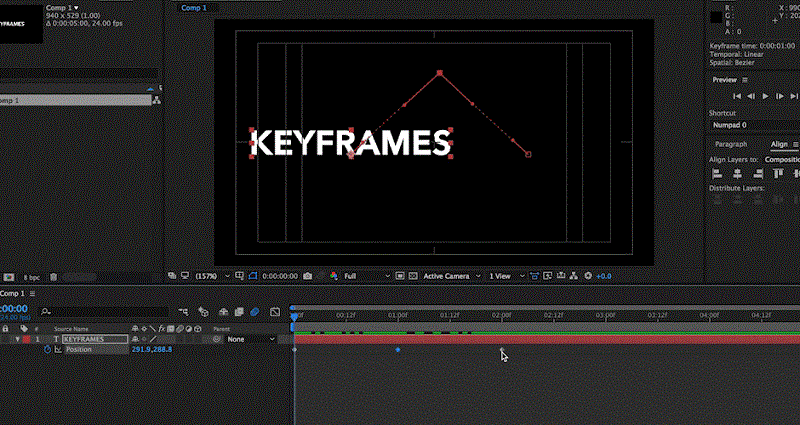Toggle fast previews icon in viewer
800x425 pixels.
point(547,276)
